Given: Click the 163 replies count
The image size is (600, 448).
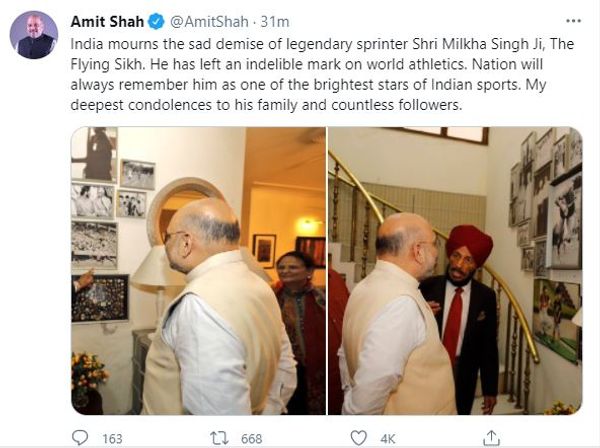Looking at the screenshot, I should point(112,438).
